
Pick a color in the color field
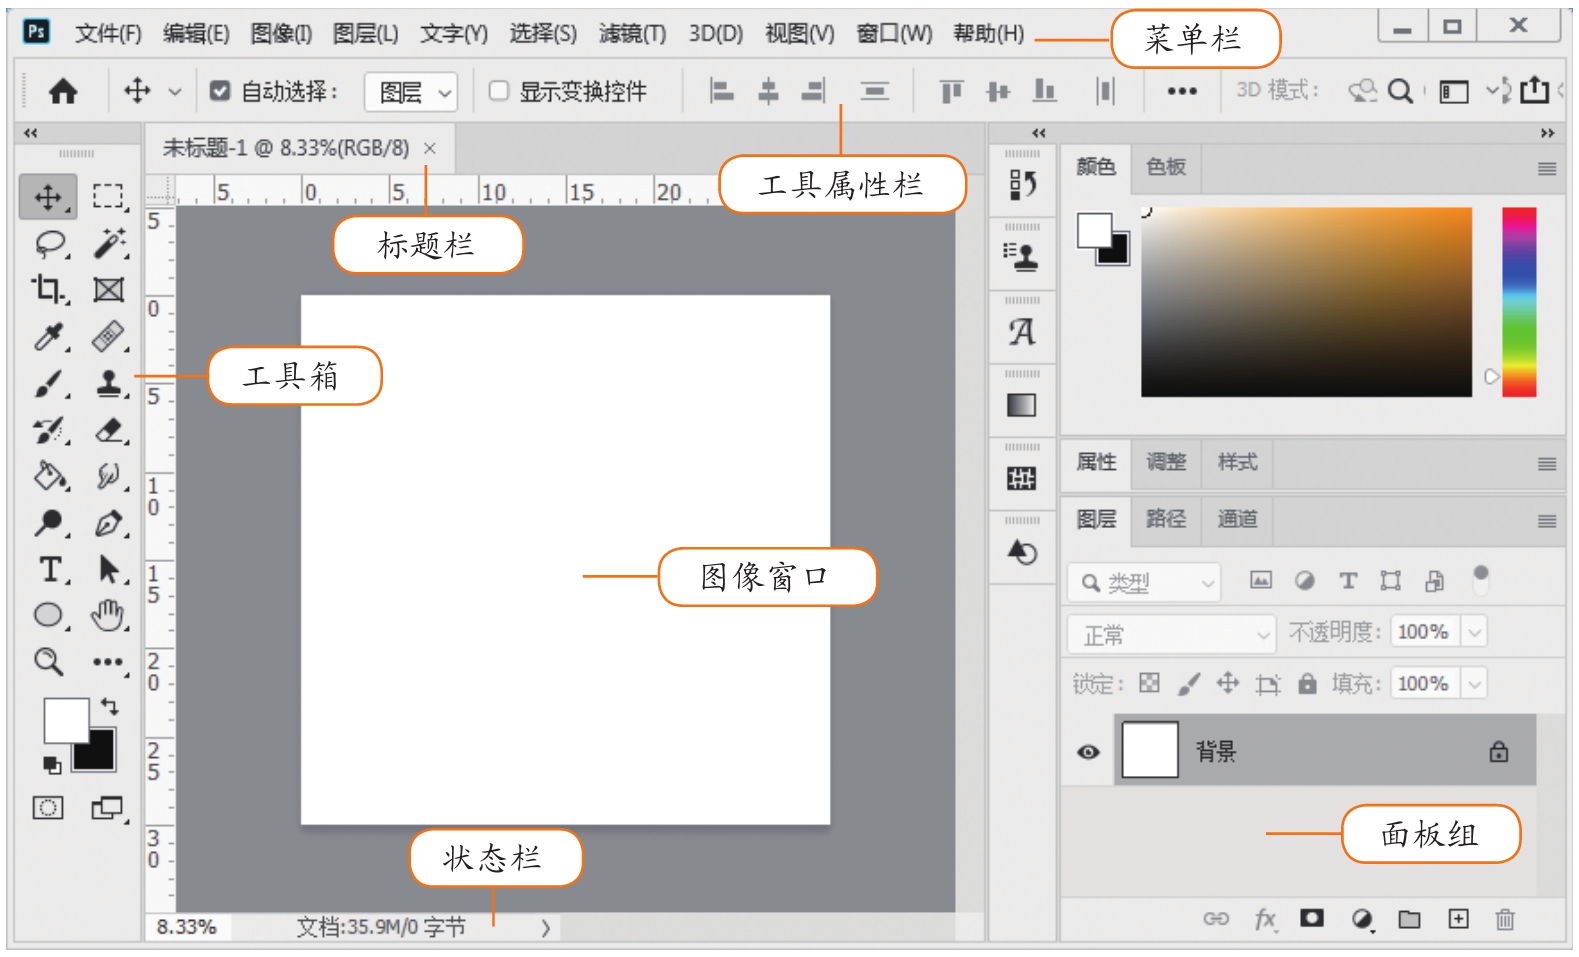click(1306, 301)
